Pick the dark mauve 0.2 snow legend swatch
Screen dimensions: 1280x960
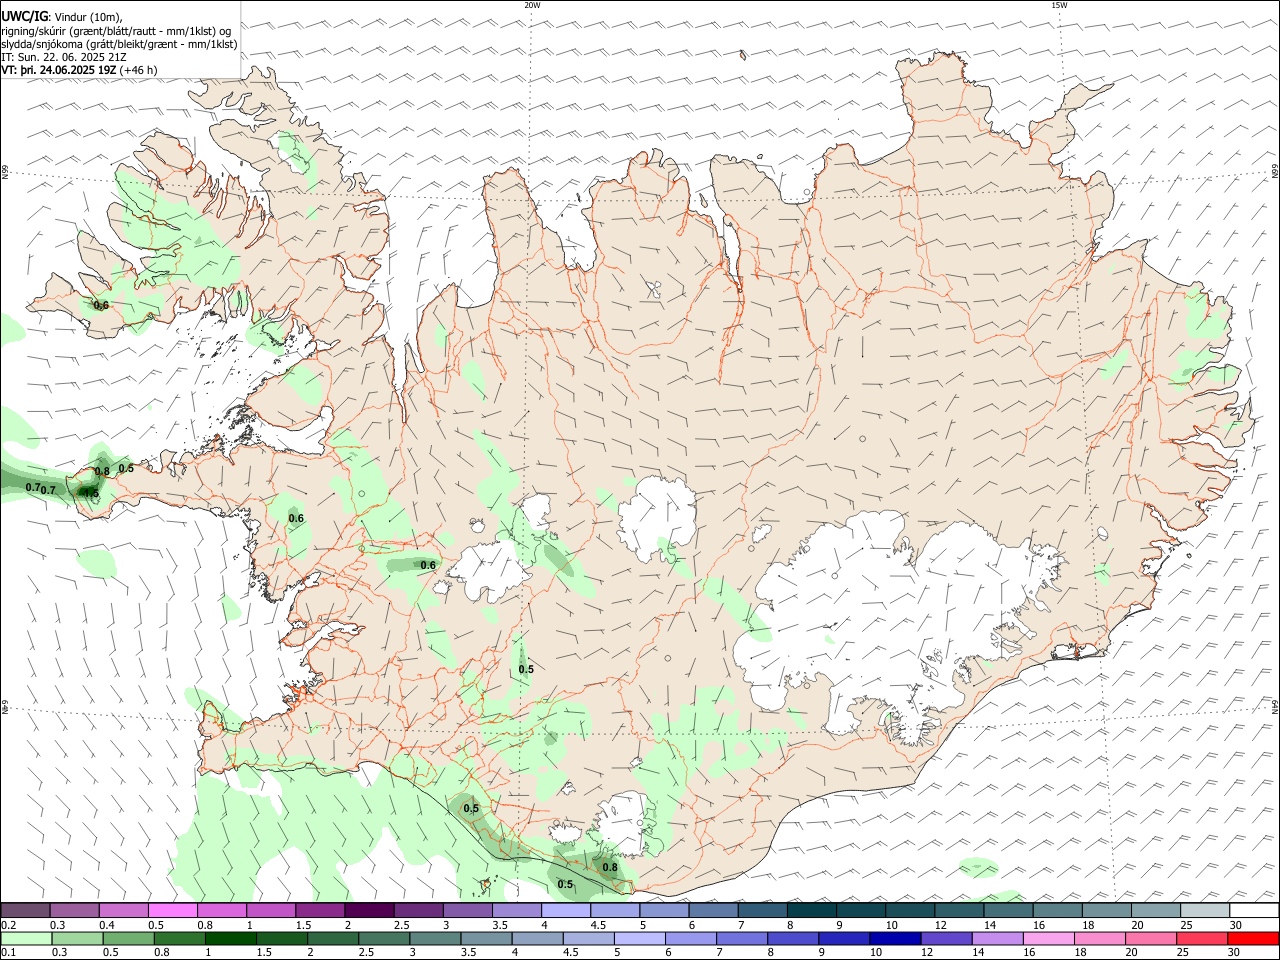(25, 910)
